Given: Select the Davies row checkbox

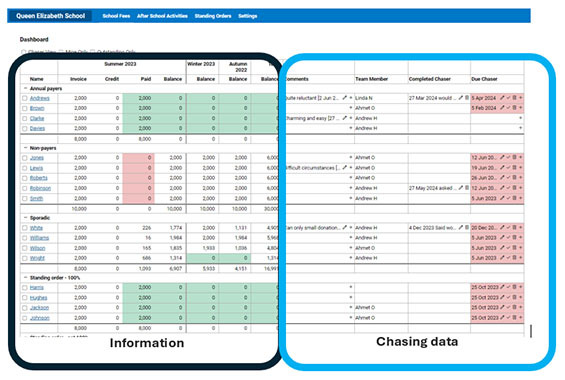Looking at the screenshot, I should tap(25, 128).
